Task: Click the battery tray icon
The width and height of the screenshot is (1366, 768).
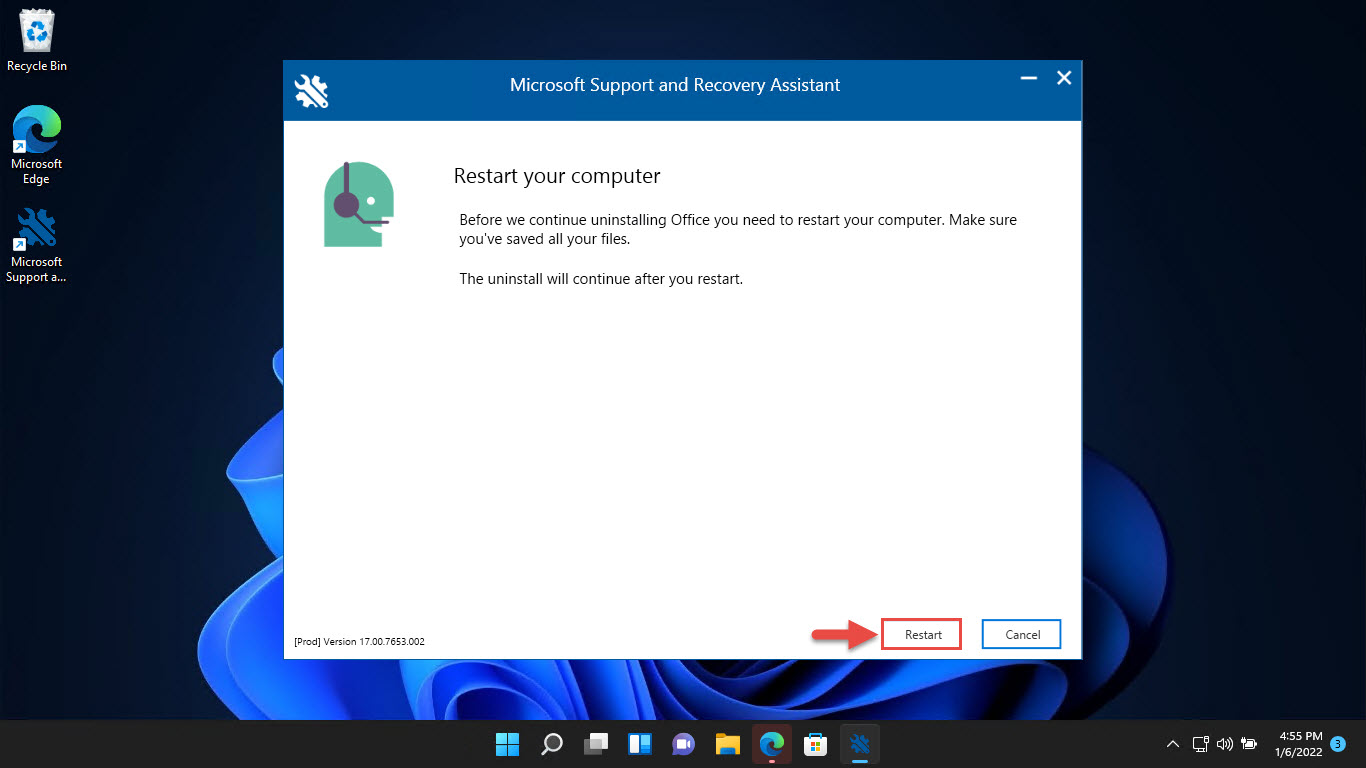Action: 1249,744
